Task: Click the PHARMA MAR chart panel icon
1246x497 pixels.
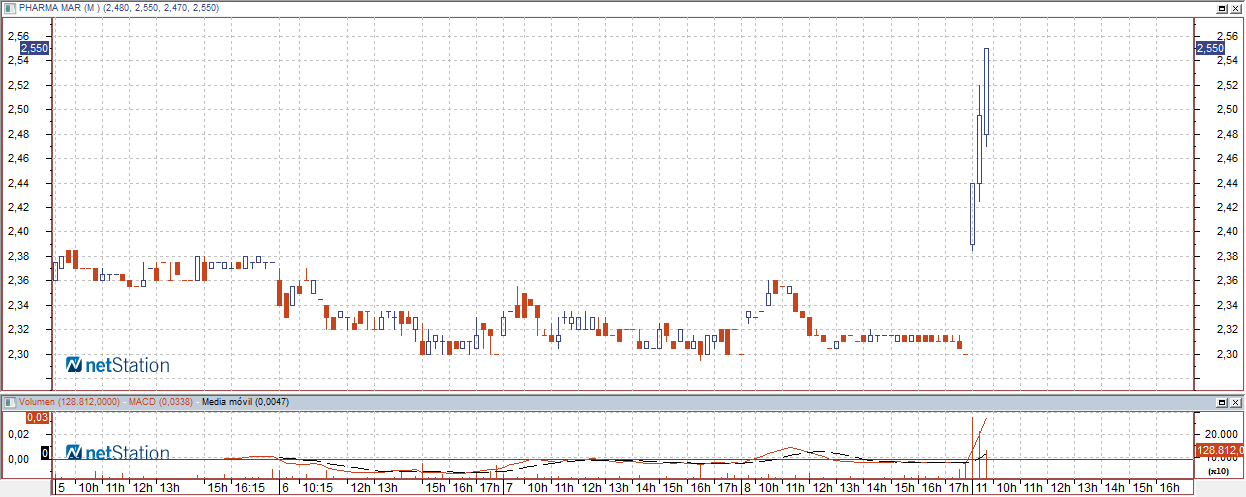Action: point(10,7)
